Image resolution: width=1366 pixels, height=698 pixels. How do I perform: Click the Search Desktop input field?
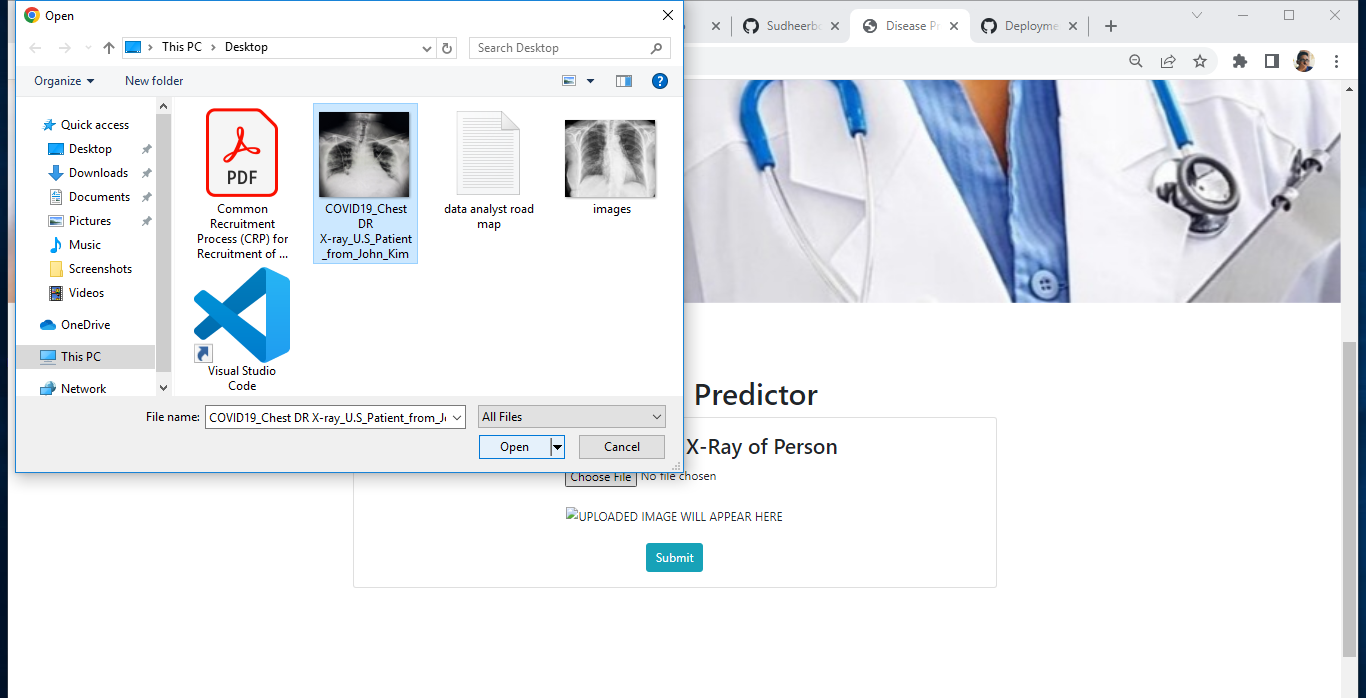(560, 47)
